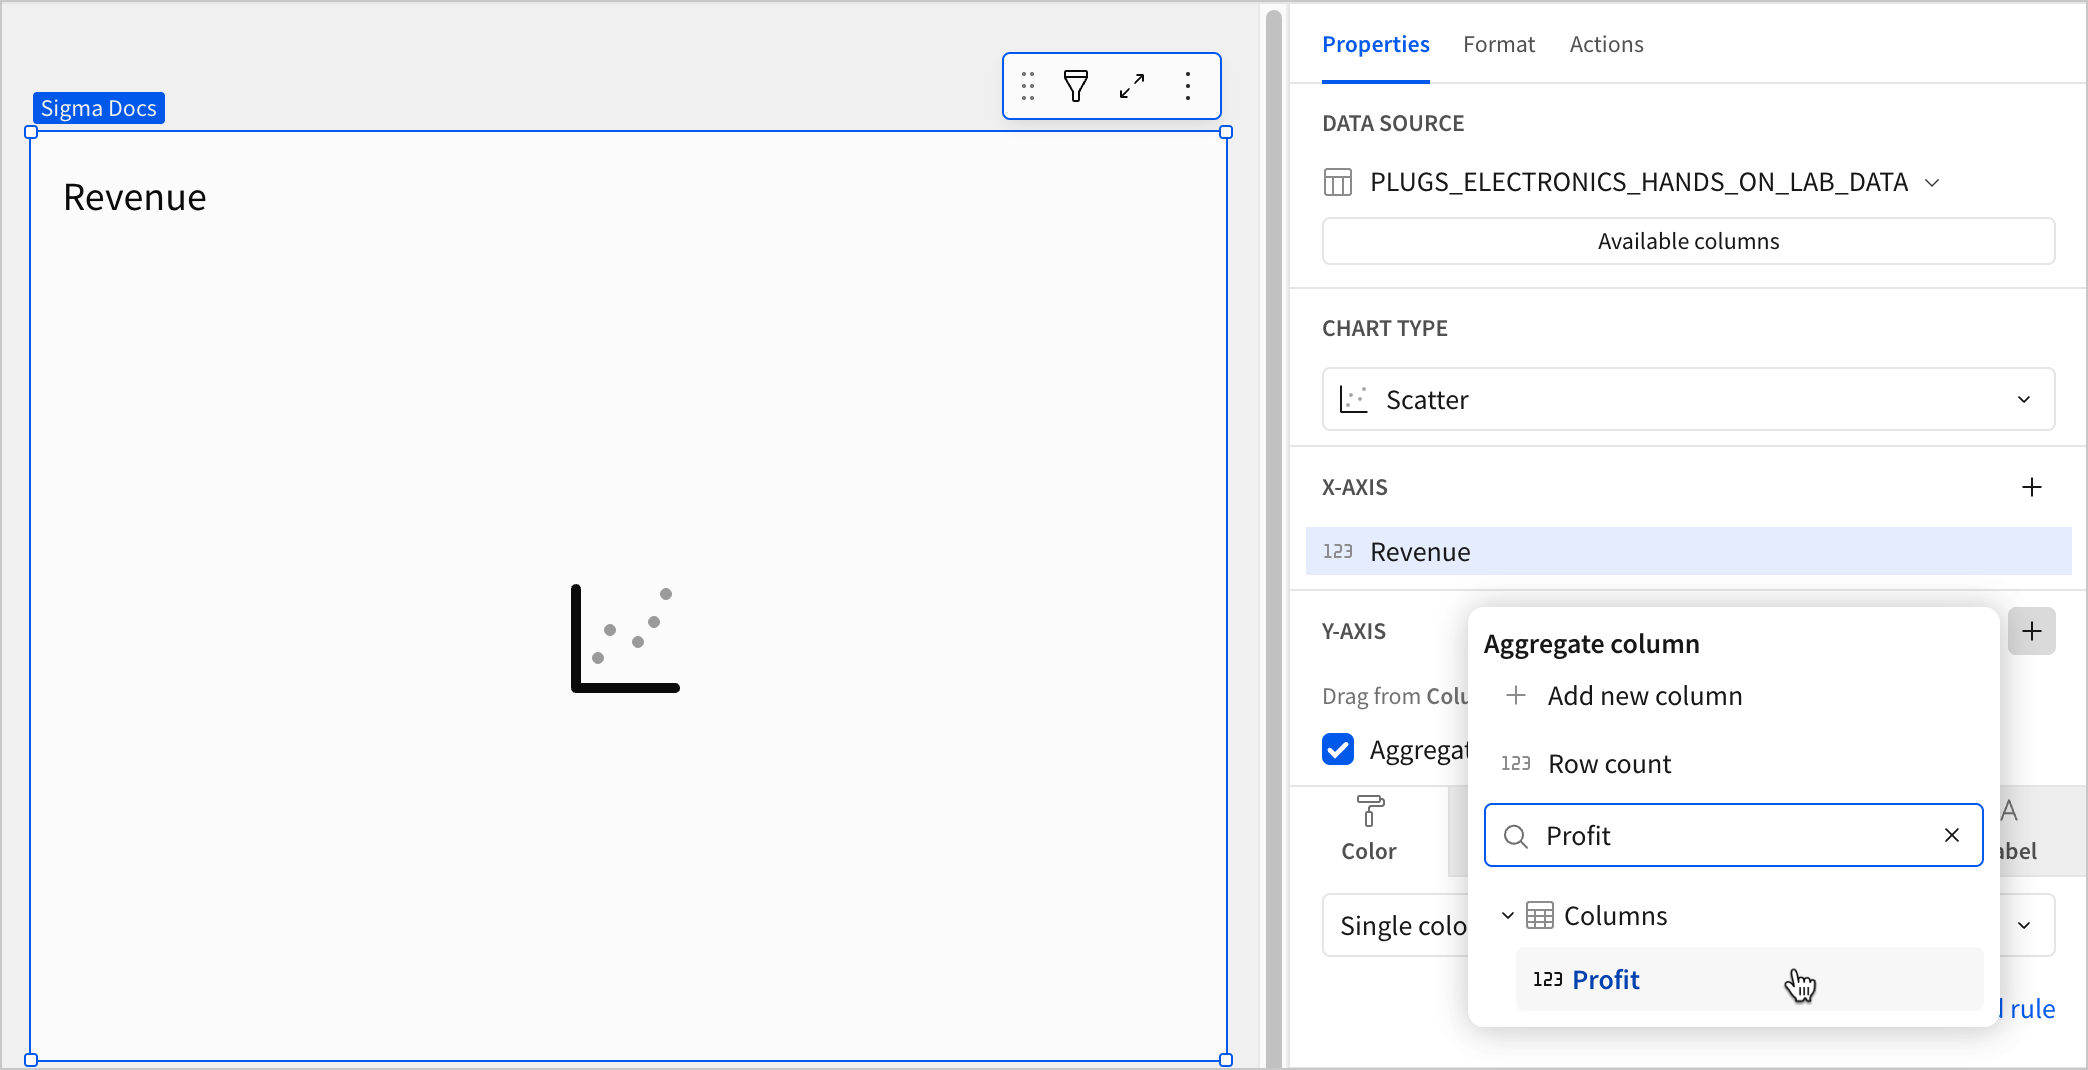Clear the Profit search with the X
Viewport: 2088px width, 1070px height.
(x=1951, y=835)
